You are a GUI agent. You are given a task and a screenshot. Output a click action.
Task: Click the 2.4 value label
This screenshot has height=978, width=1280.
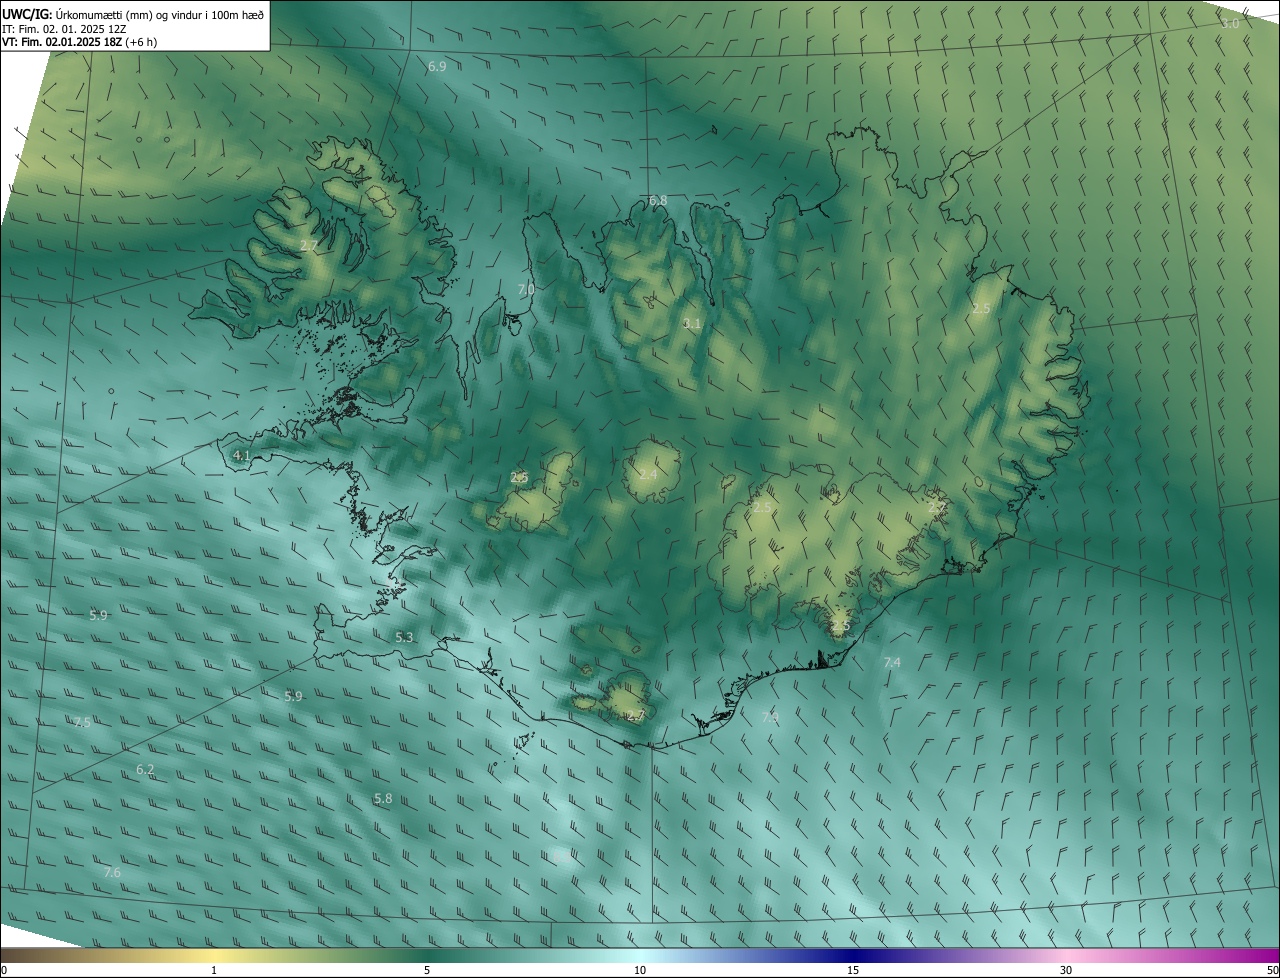click(648, 474)
